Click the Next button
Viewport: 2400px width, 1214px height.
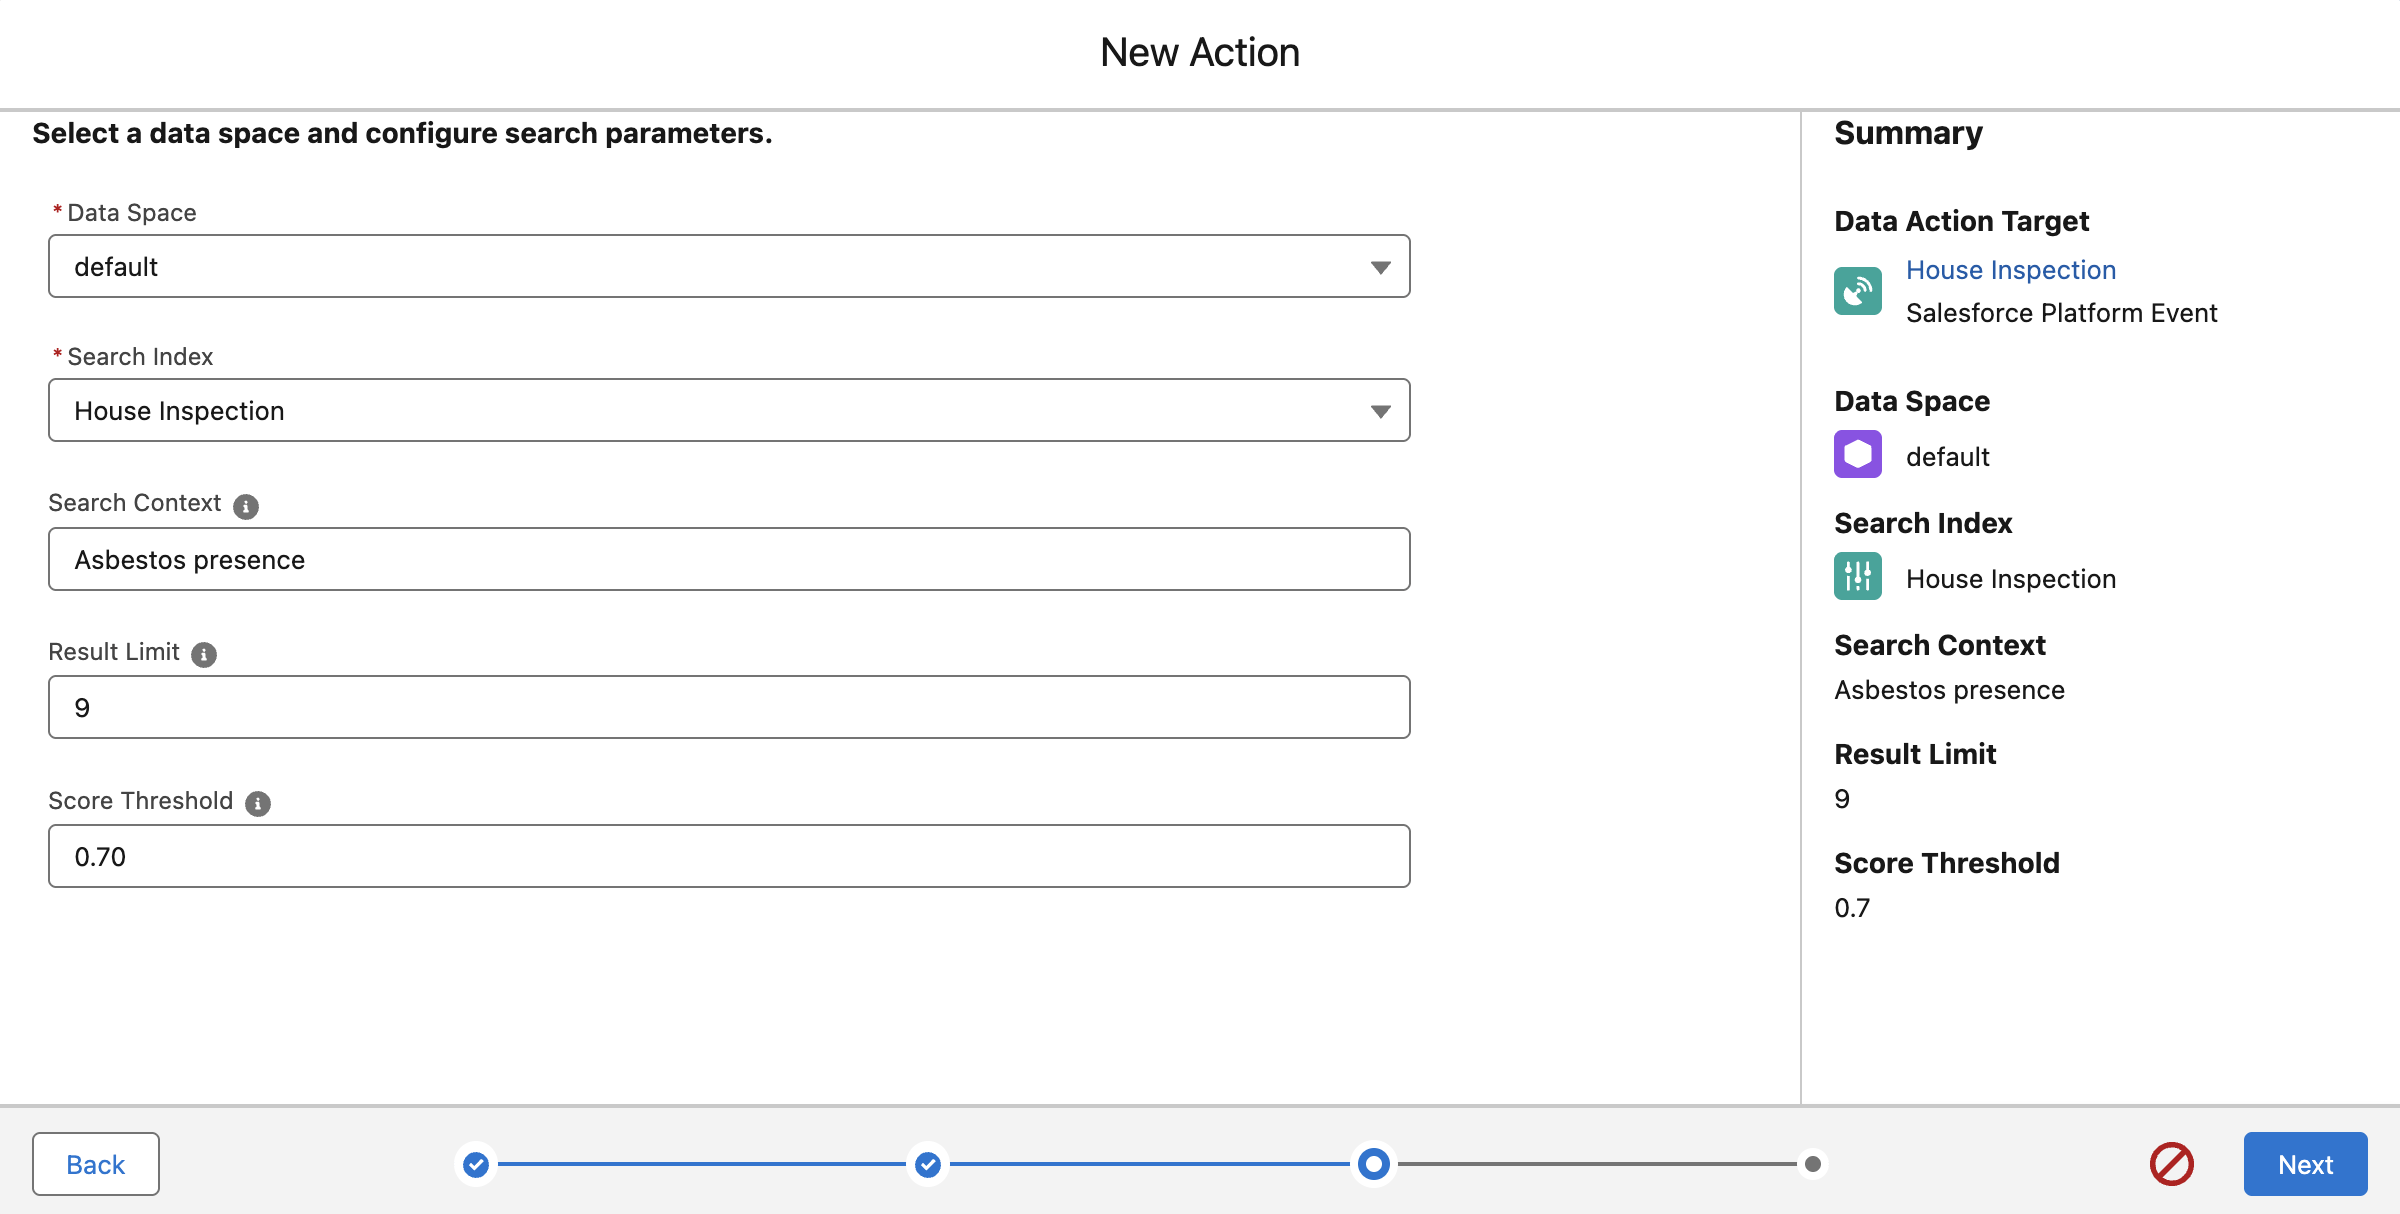(x=2305, y=1164)
